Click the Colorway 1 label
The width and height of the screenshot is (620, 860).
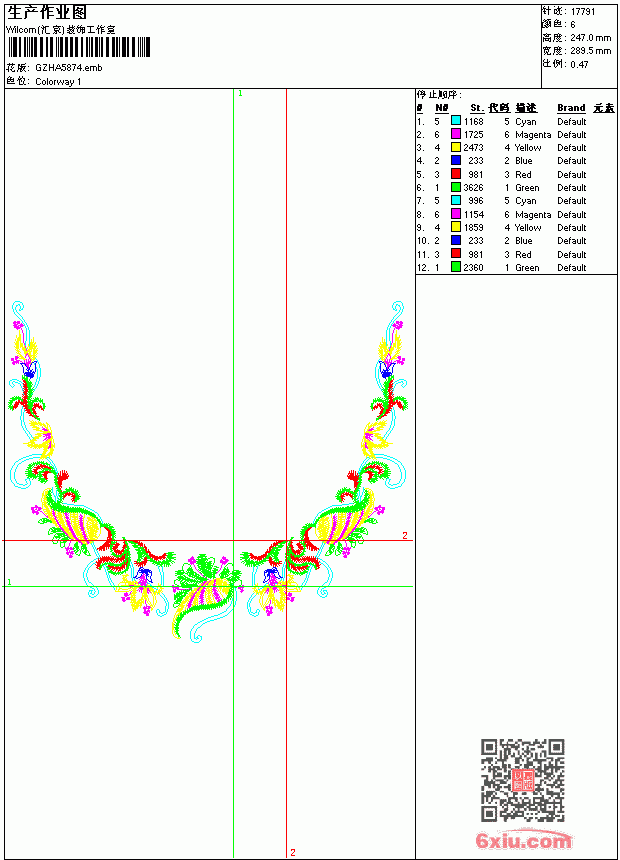[x=58, y=82]
